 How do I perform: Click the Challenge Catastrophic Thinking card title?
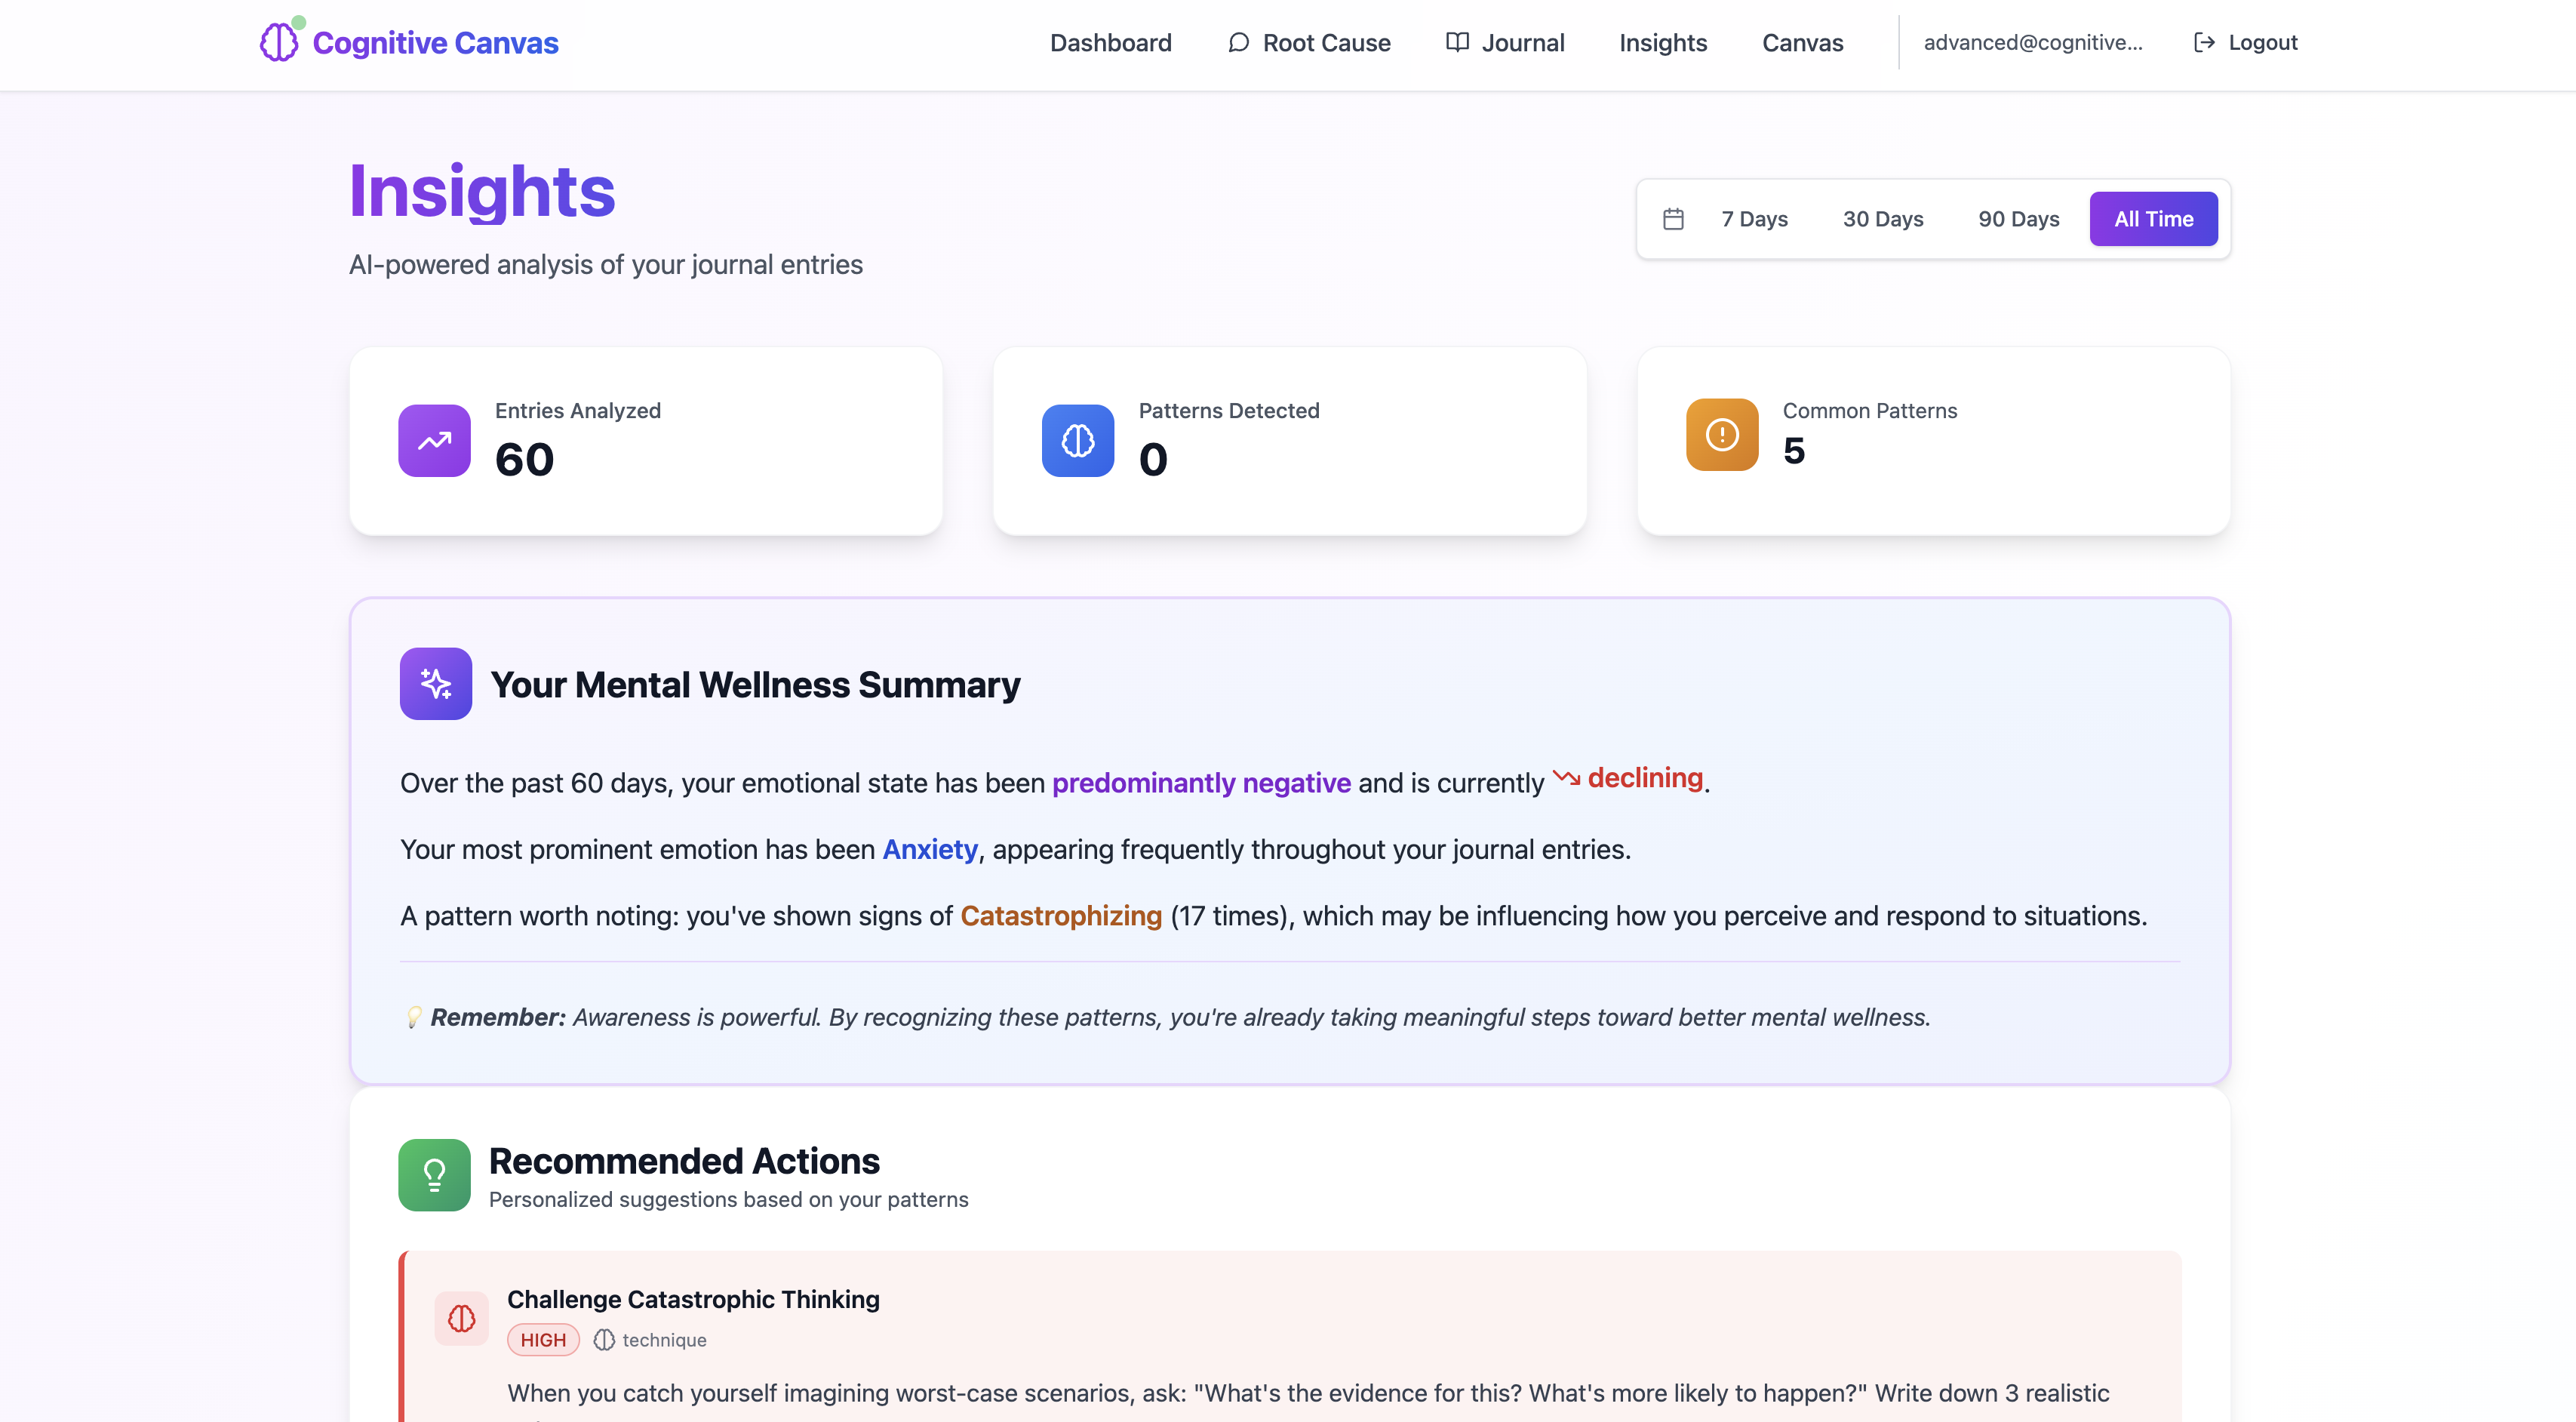(693, 1299)
